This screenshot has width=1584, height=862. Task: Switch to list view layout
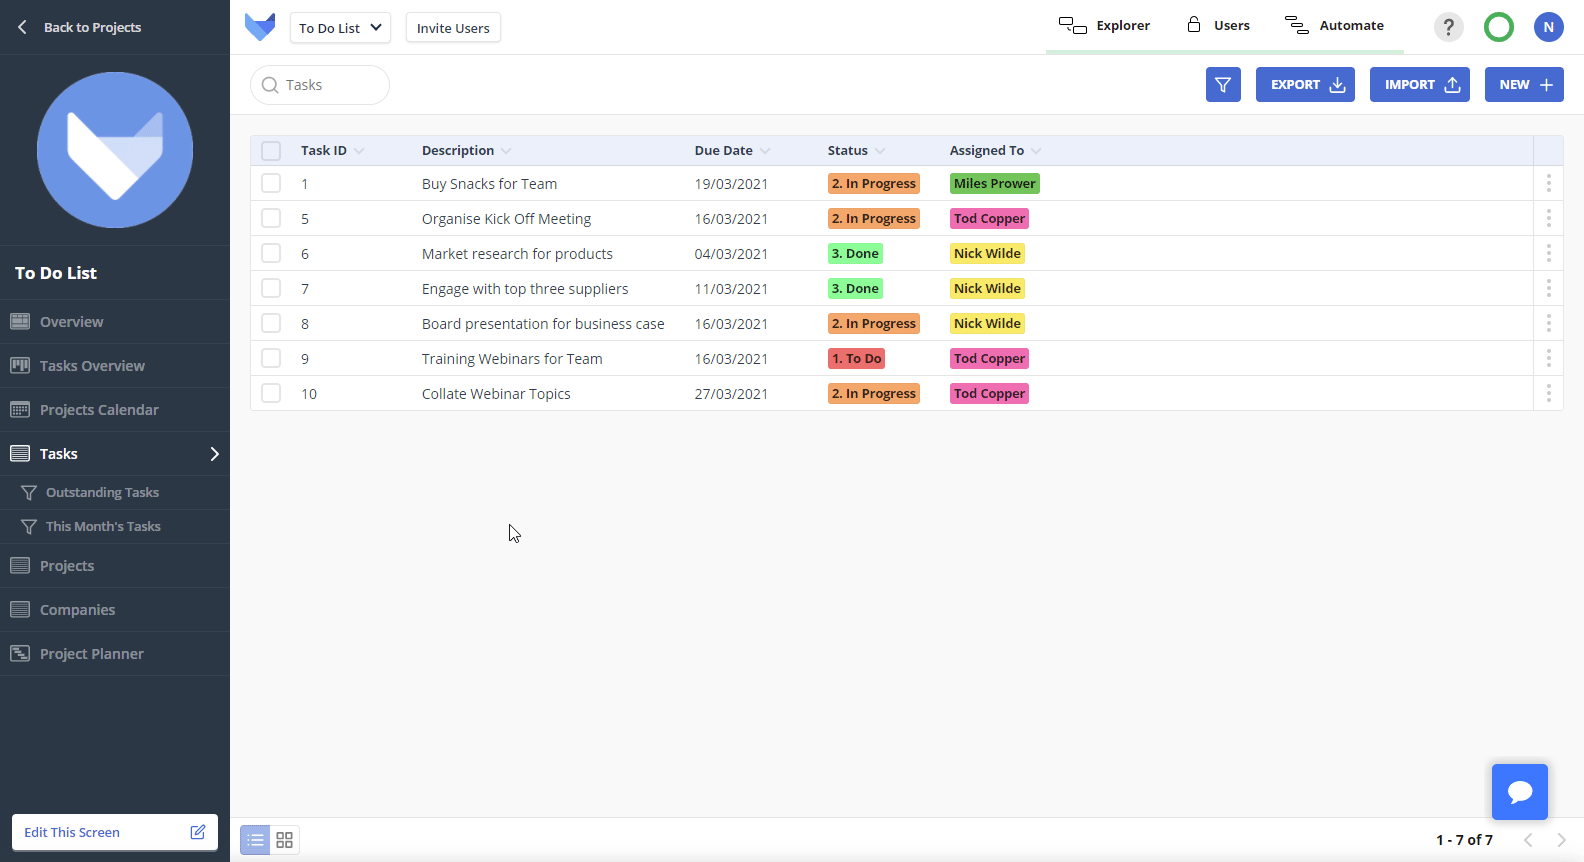coord(256,840)
